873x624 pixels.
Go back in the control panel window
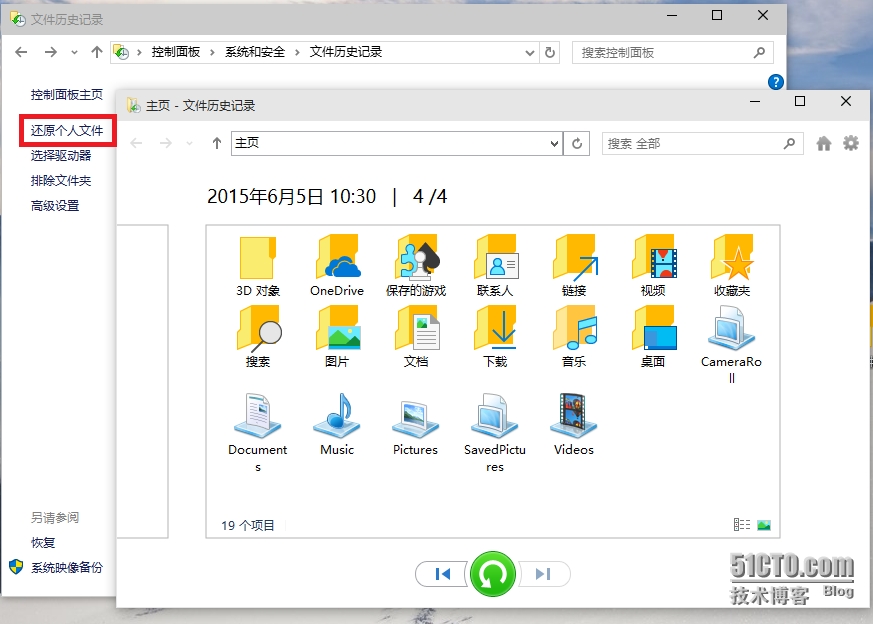[21, 52]
